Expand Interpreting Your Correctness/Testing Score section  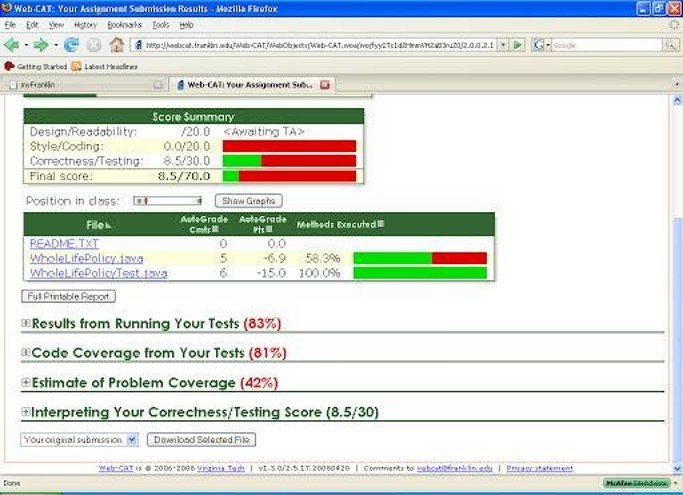[x=26, y=411]
